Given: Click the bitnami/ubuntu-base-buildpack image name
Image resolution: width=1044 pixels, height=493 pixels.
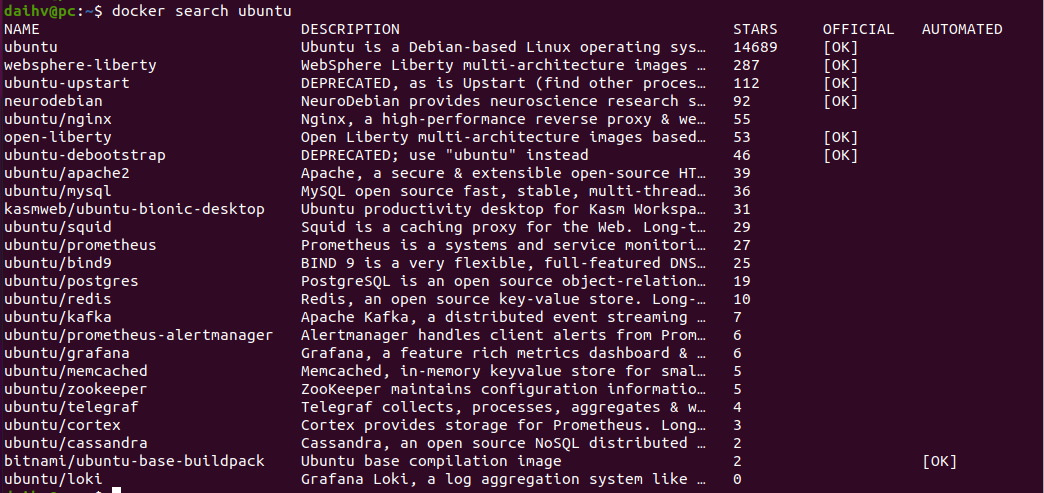Looking at the screenshot, I should pos(134,461).
